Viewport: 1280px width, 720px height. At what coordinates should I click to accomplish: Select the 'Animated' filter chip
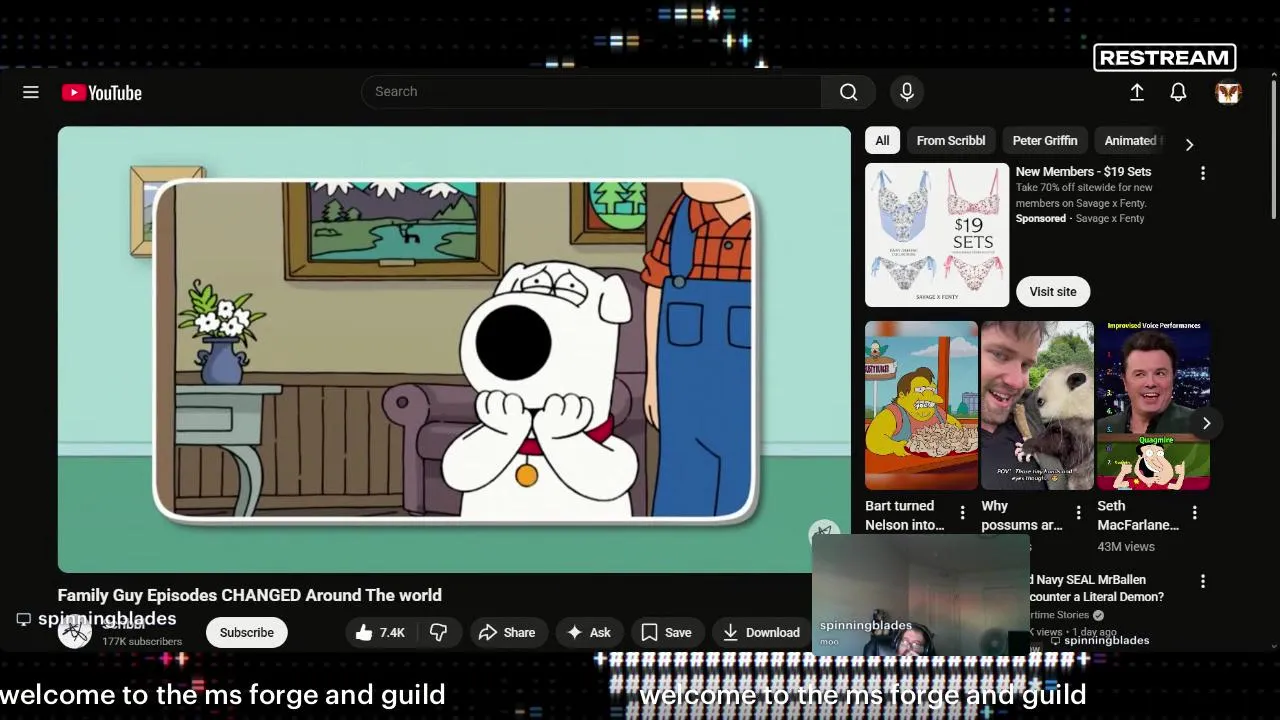(1130, 141)
